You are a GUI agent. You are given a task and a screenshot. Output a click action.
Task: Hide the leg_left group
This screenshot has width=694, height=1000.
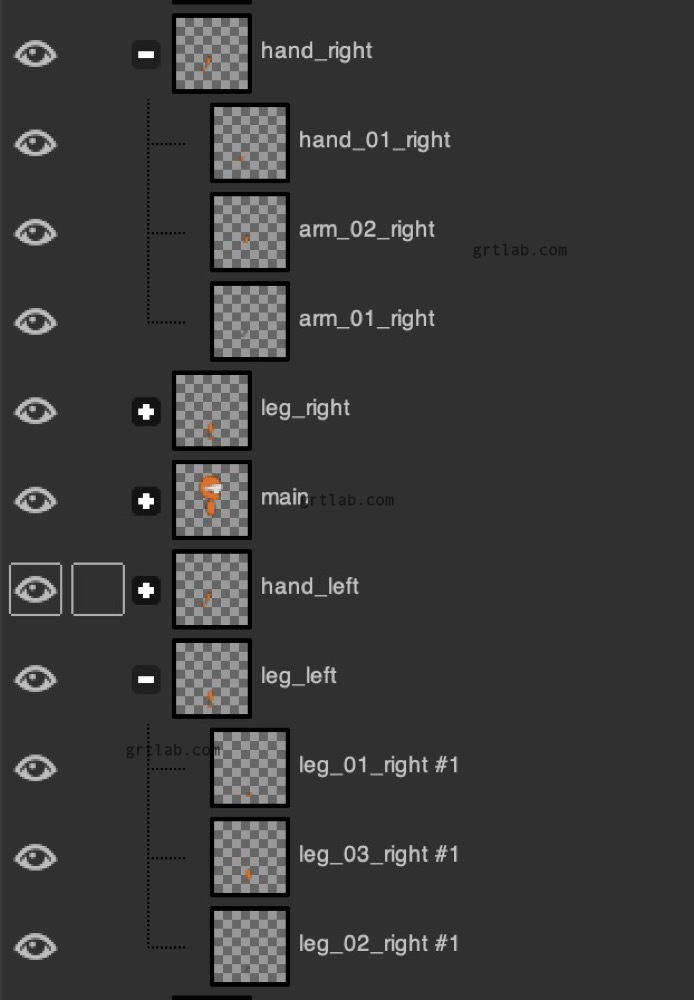coord(35,678)
